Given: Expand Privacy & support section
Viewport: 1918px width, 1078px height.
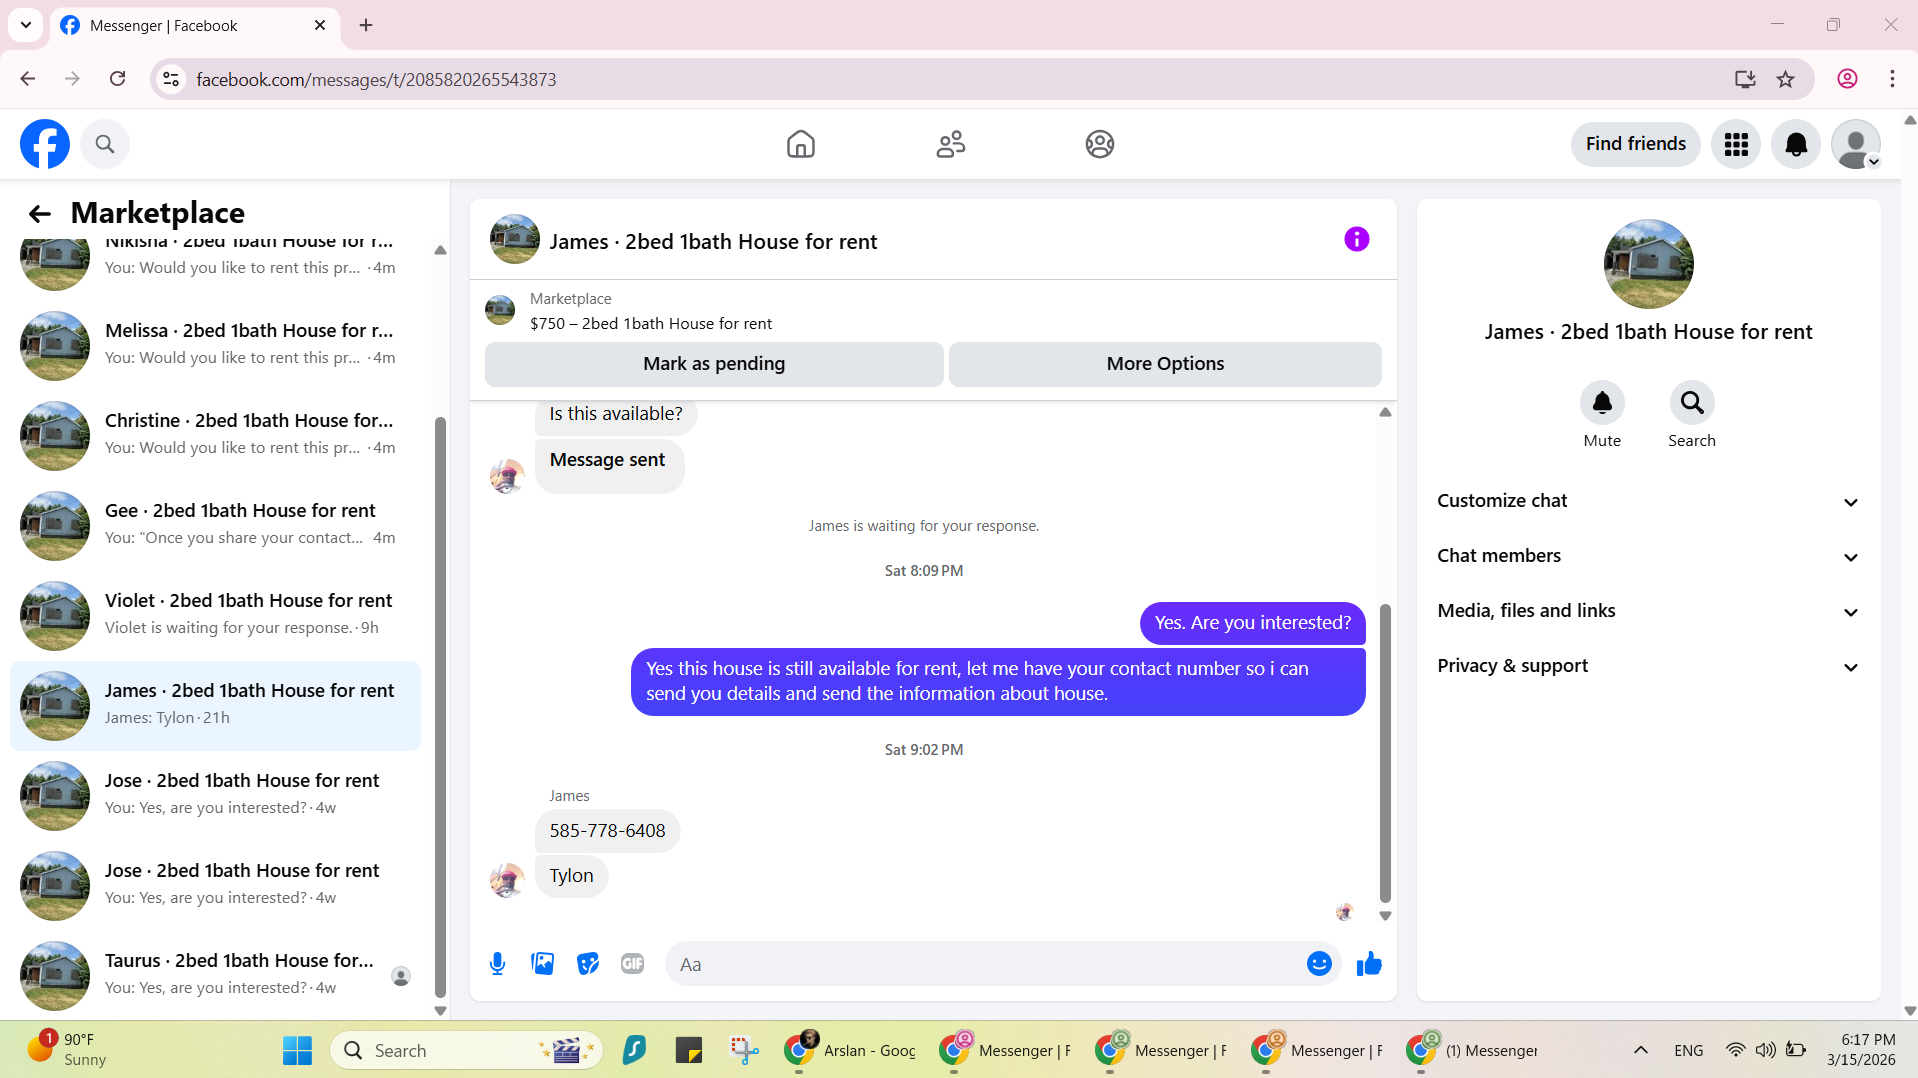Looking at the screenshot, I should click(1648, 666).
